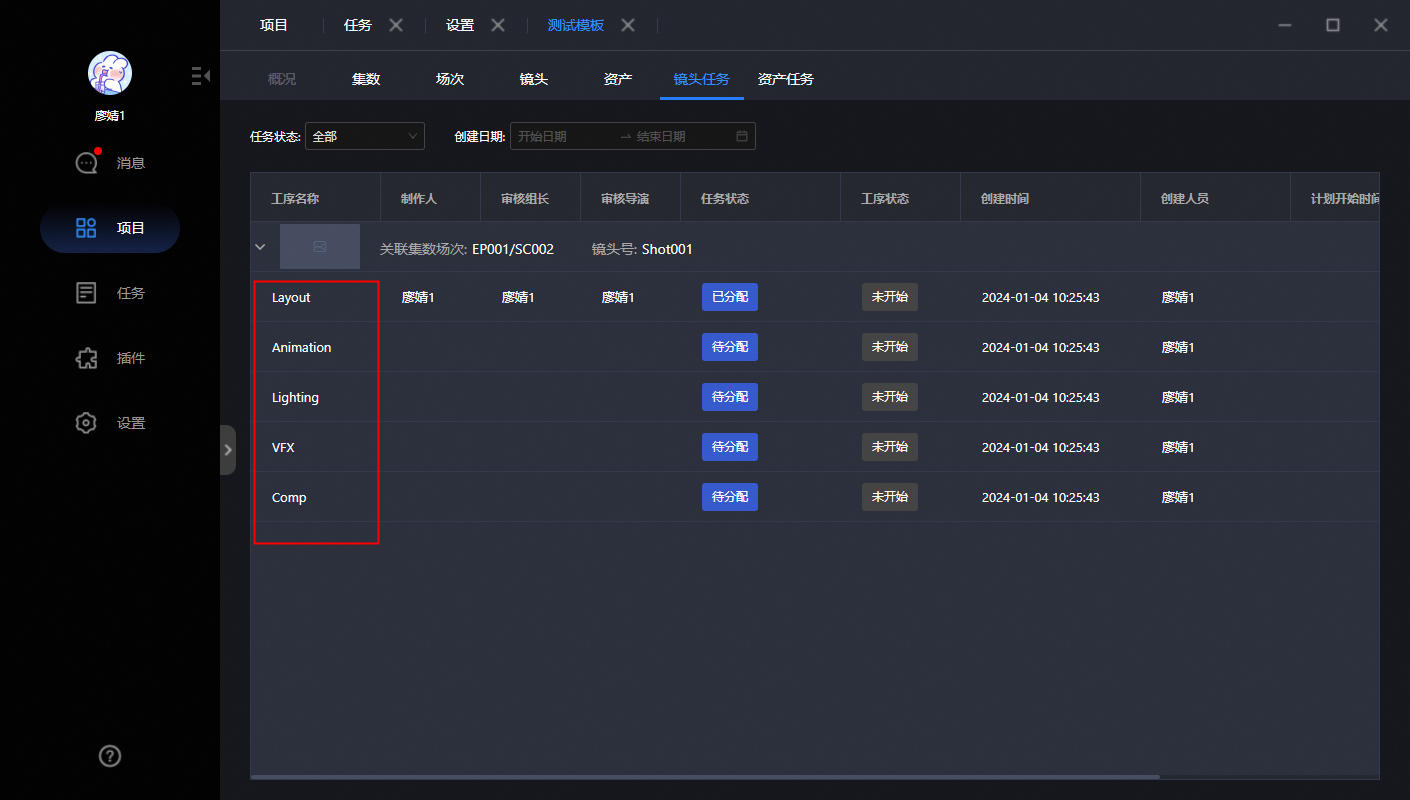Screen dimensions: 1410x800
Task: Click the 待分配 button in Animation row
Action: (x=730, y=347)
